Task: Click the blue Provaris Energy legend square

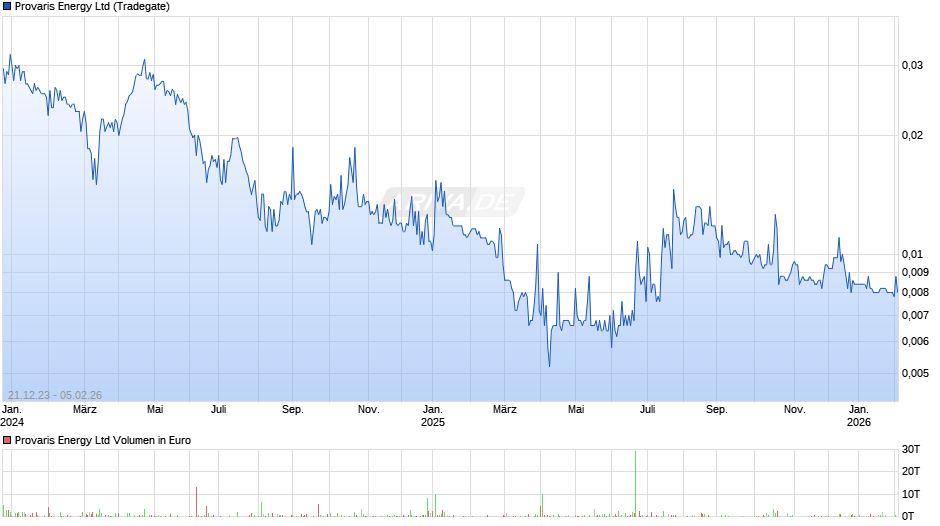Action: click(x=7, y=7)
